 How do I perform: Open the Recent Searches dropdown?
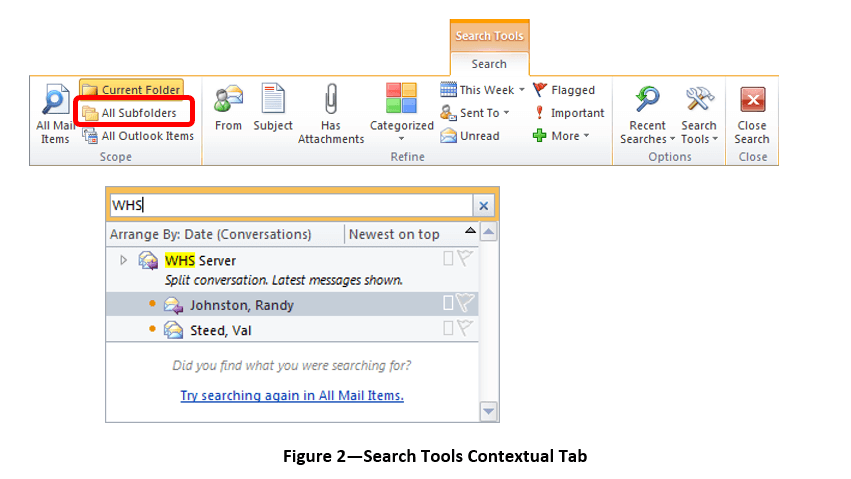[647, 114]
